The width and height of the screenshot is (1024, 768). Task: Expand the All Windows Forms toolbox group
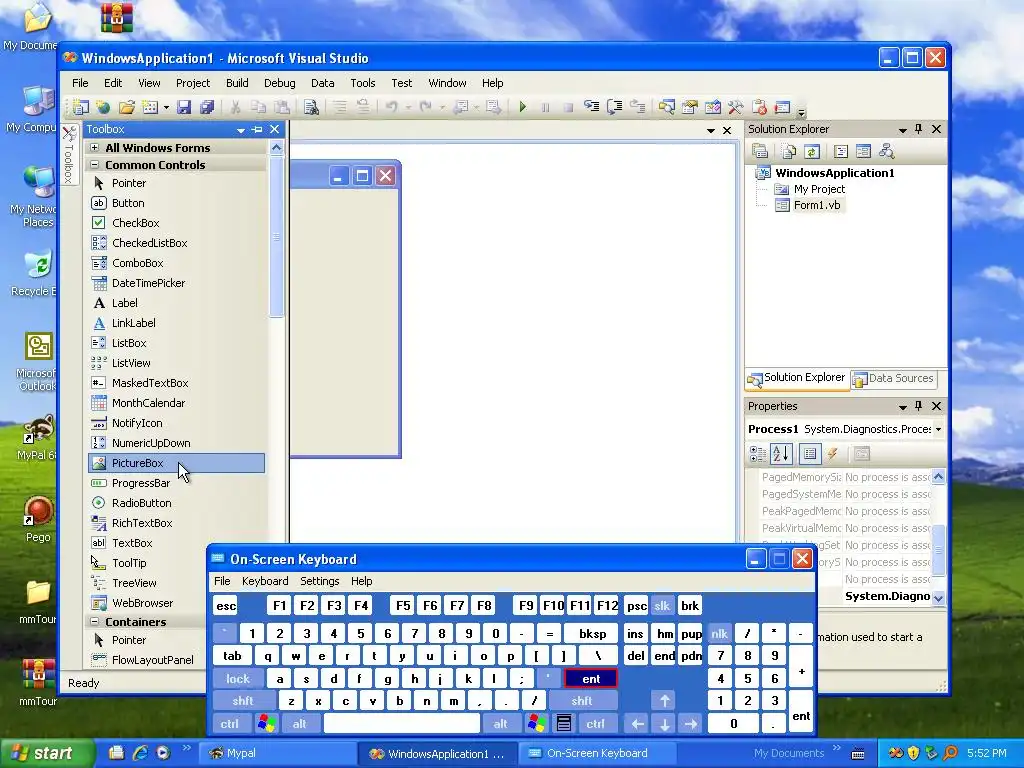coord(95,148)
